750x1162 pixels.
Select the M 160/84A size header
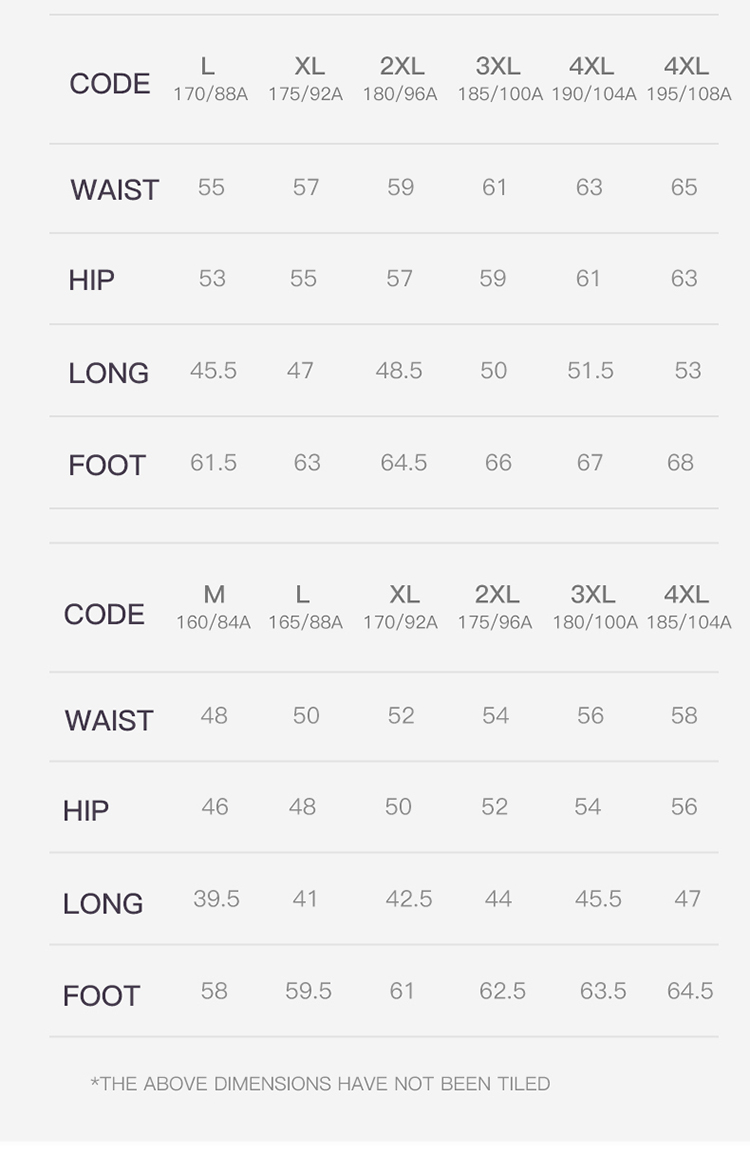[213, 607]
